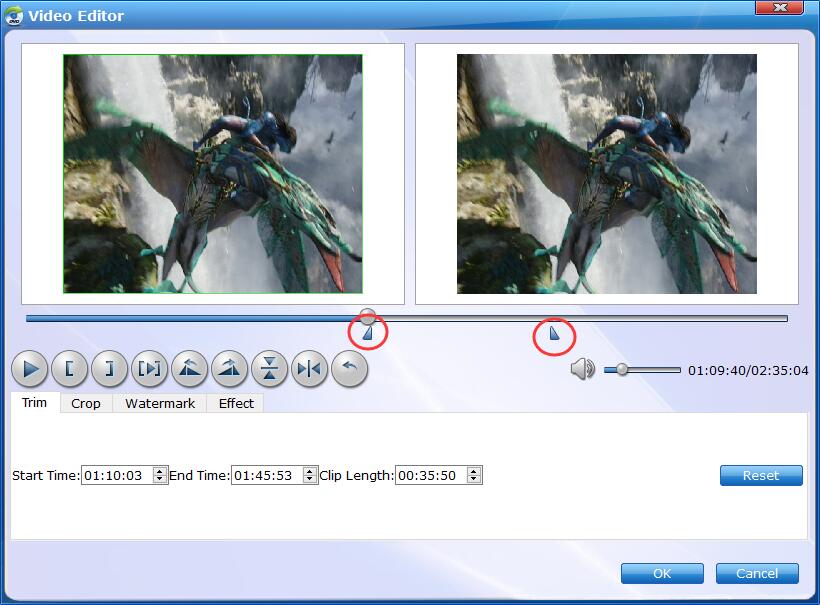Open the Watermark tab
Viewport: 820px width, 605px height.
[160, 403]
